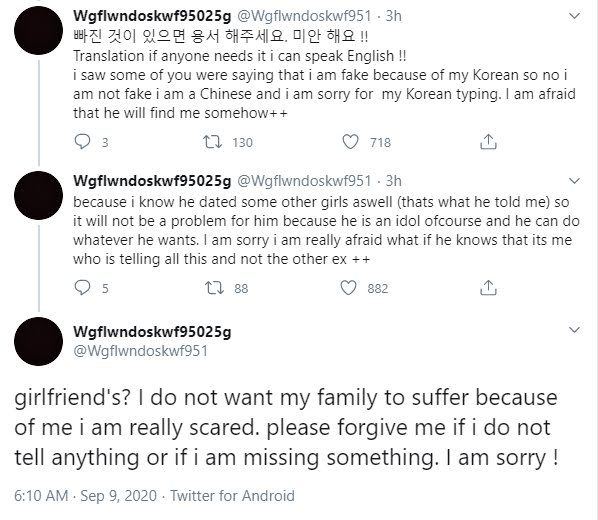Viewport: 598px width, 520px height.
Task: Reply to the first tweet with 3 comments
Action: (82, 142)
